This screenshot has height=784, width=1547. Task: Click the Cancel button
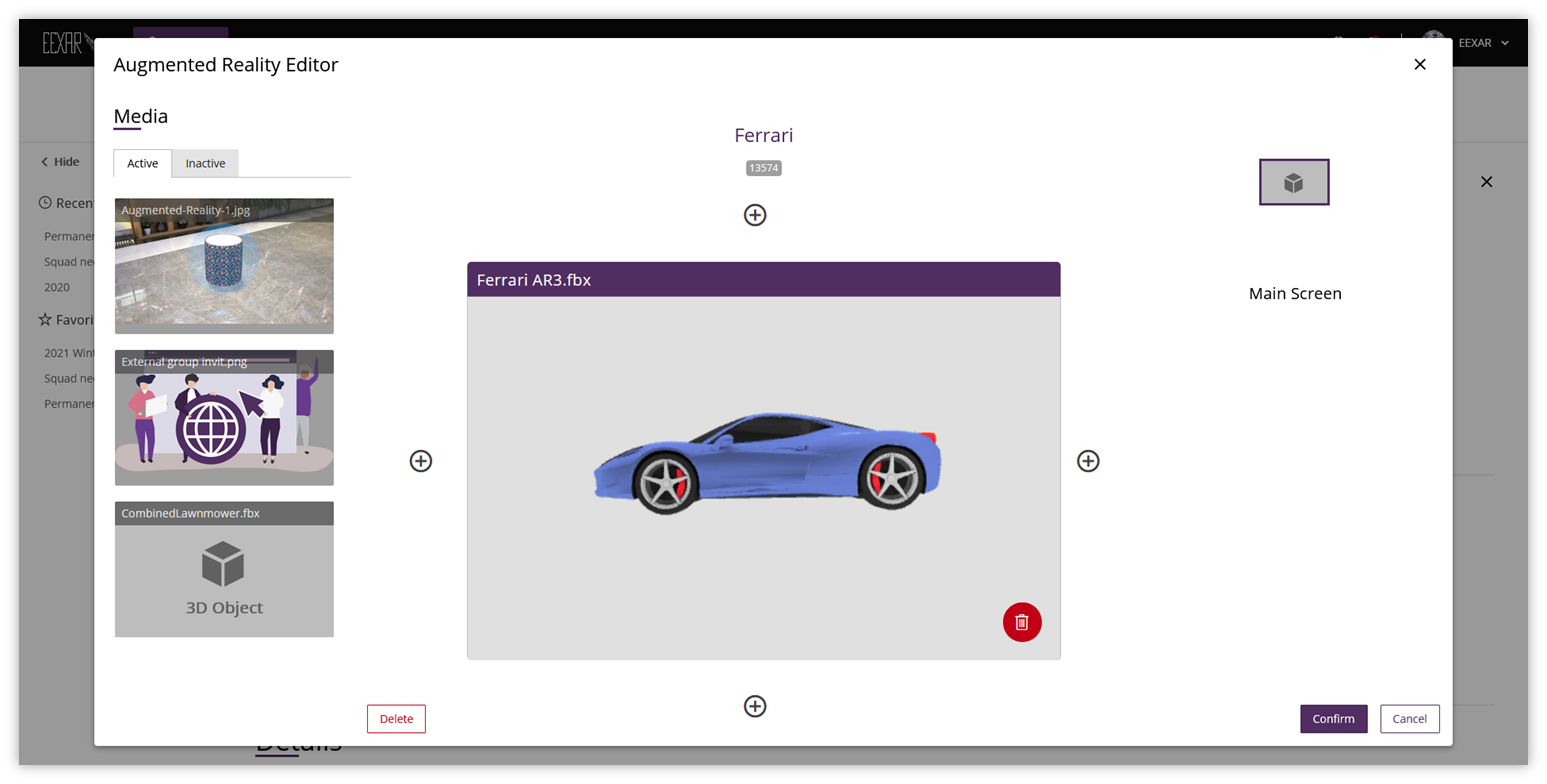coord(1410,719)
